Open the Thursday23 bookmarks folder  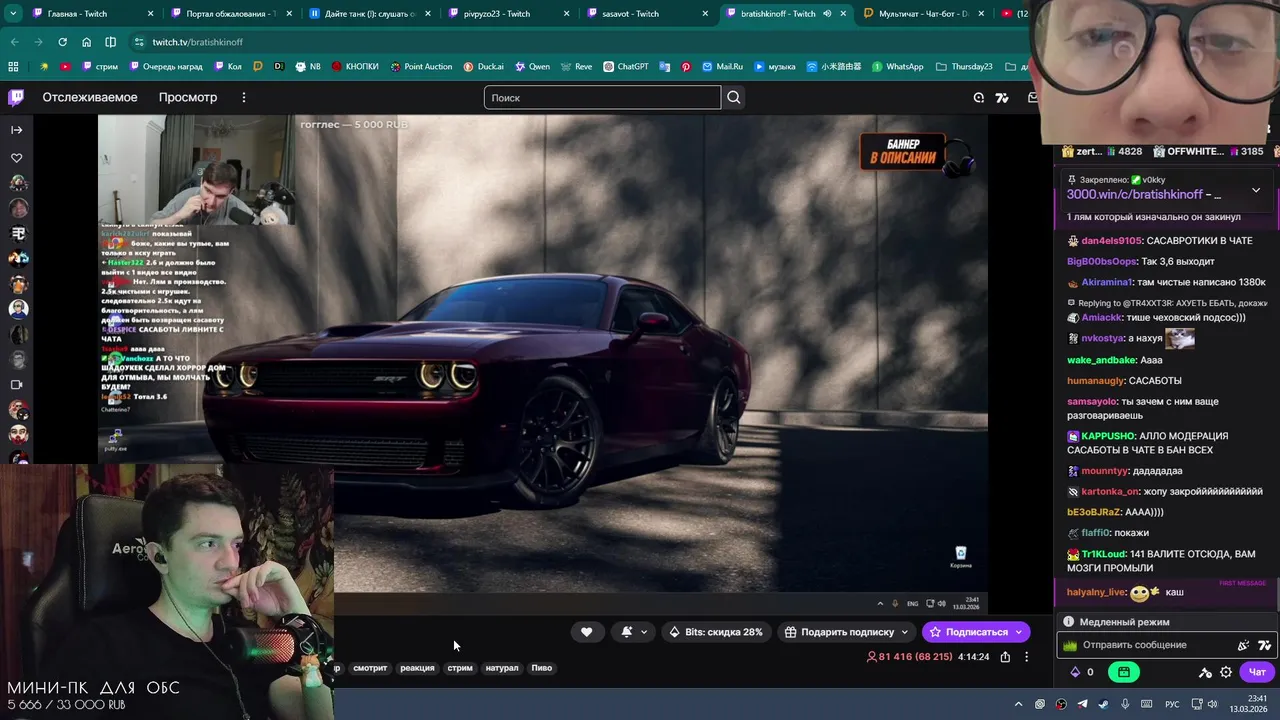(x=964, y=67)
